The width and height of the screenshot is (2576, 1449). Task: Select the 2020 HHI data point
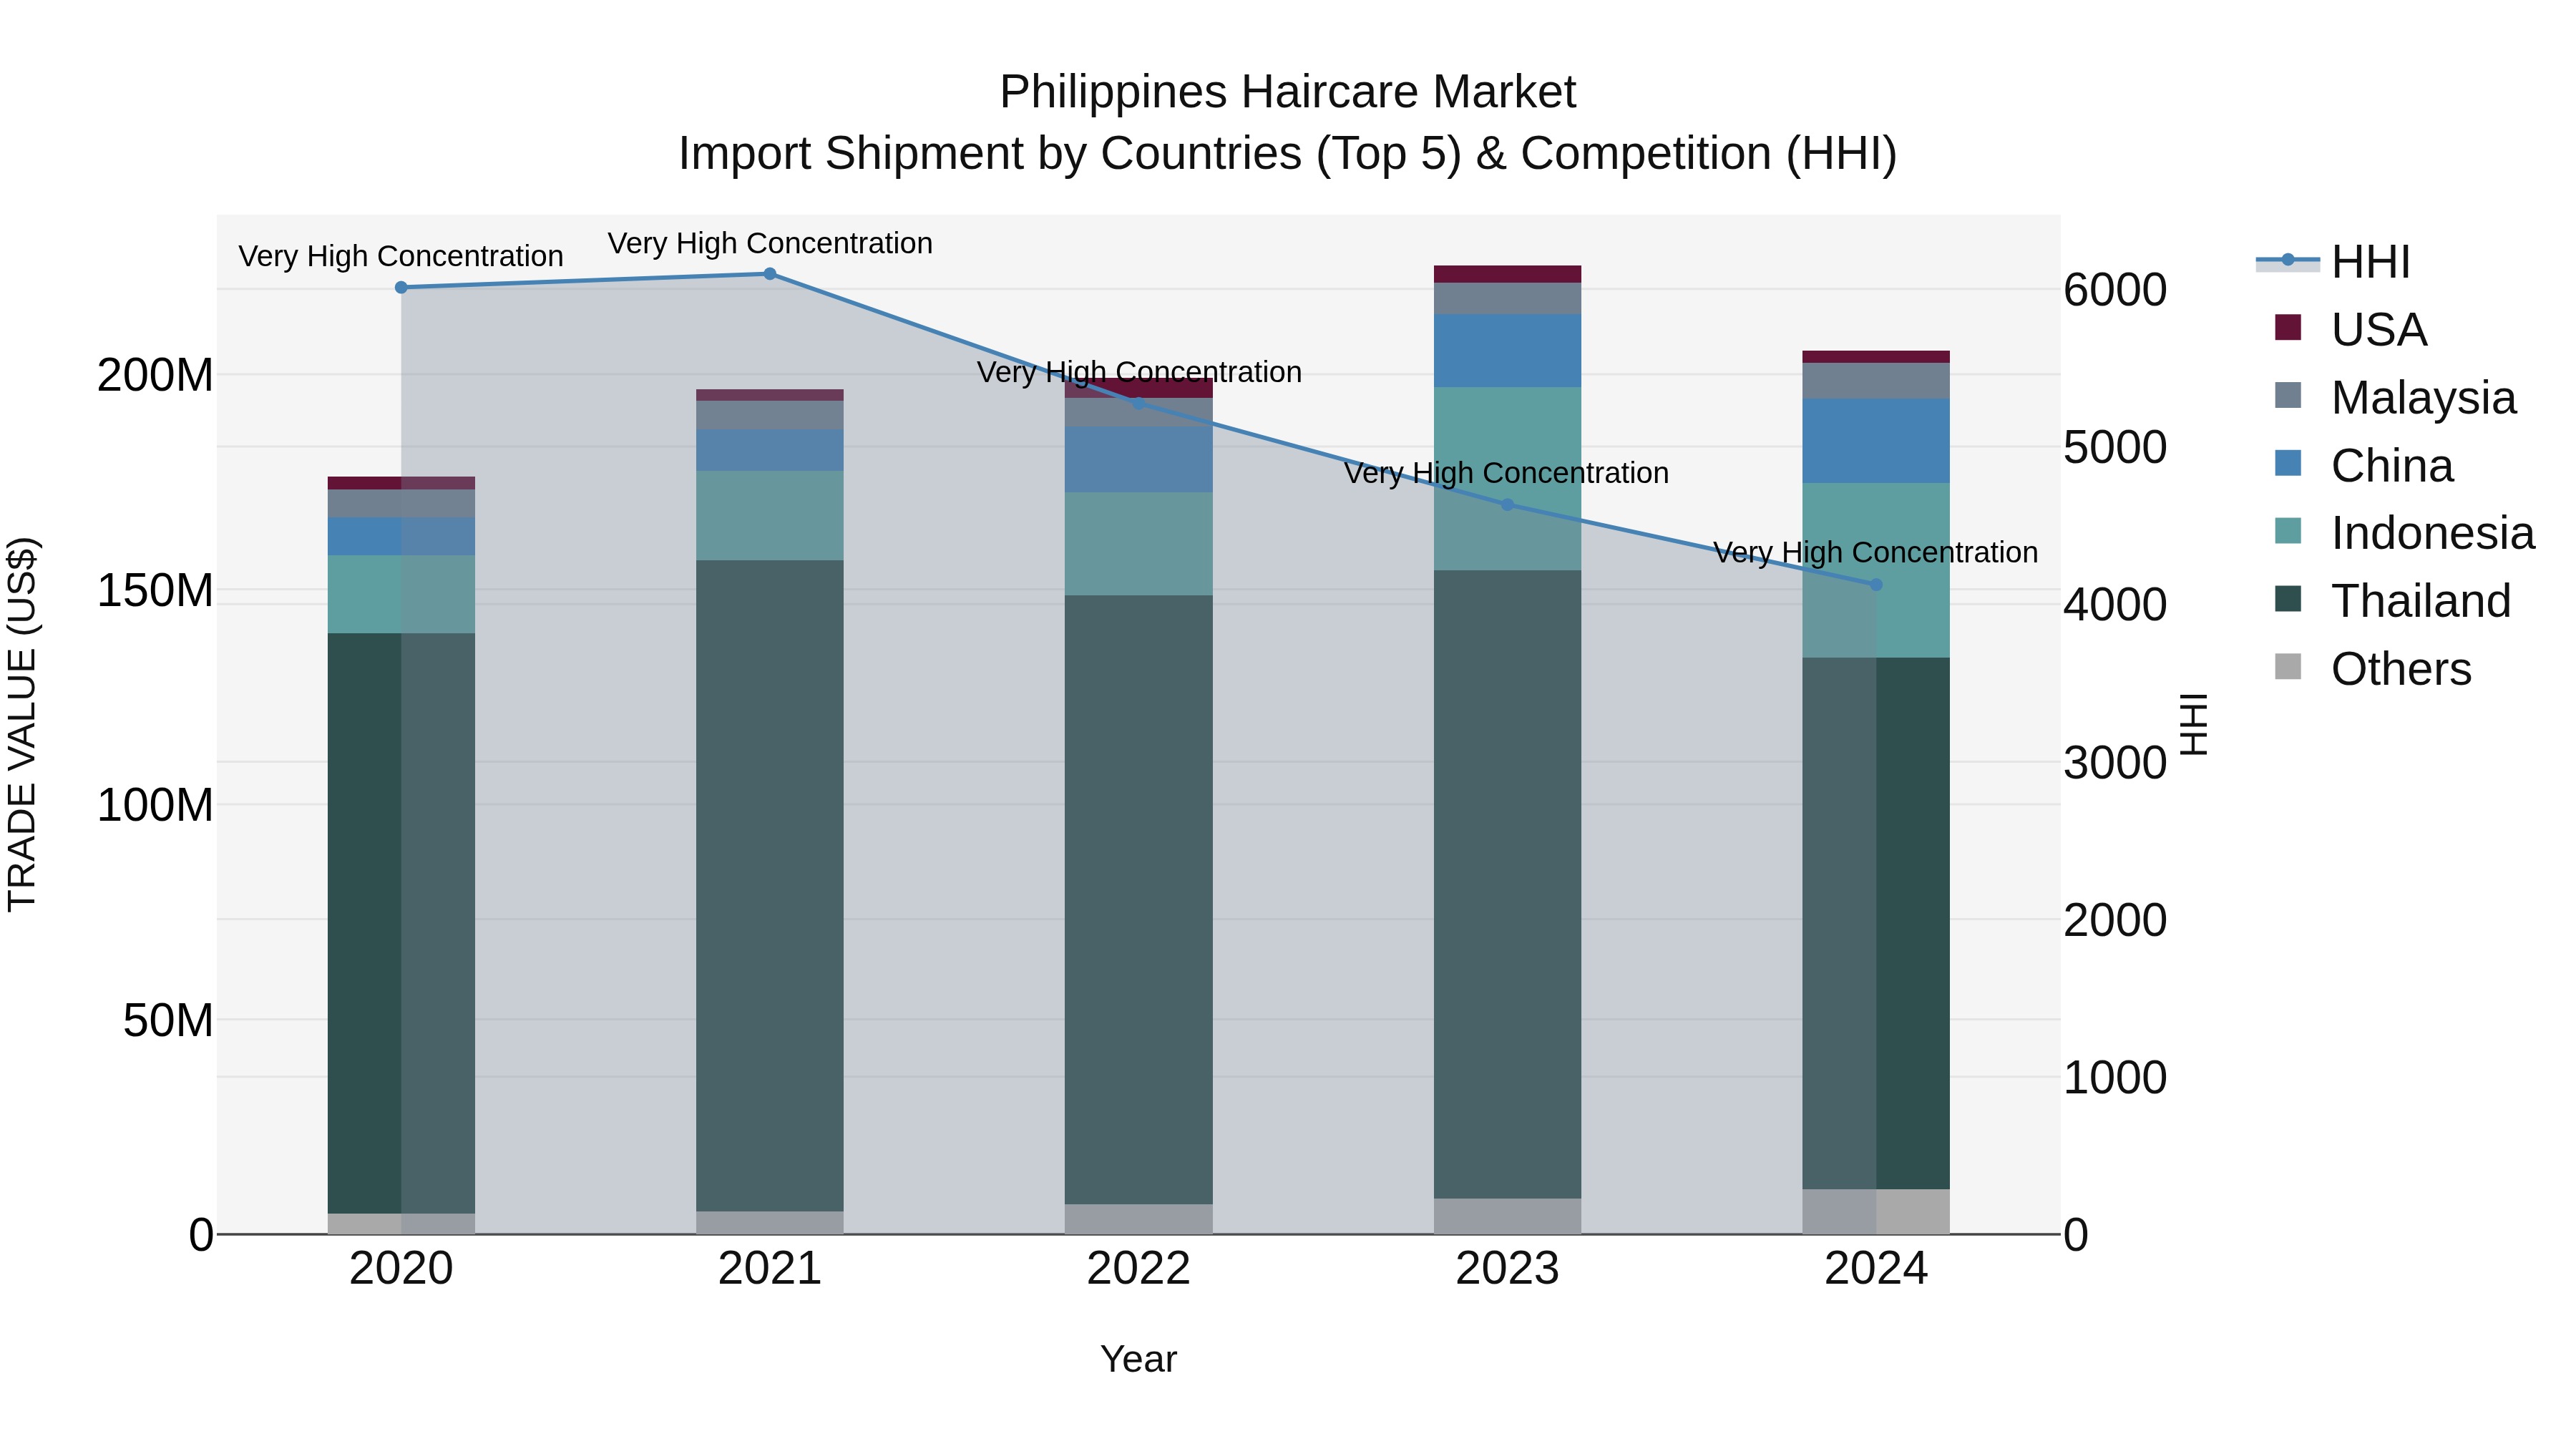point(401,287)
